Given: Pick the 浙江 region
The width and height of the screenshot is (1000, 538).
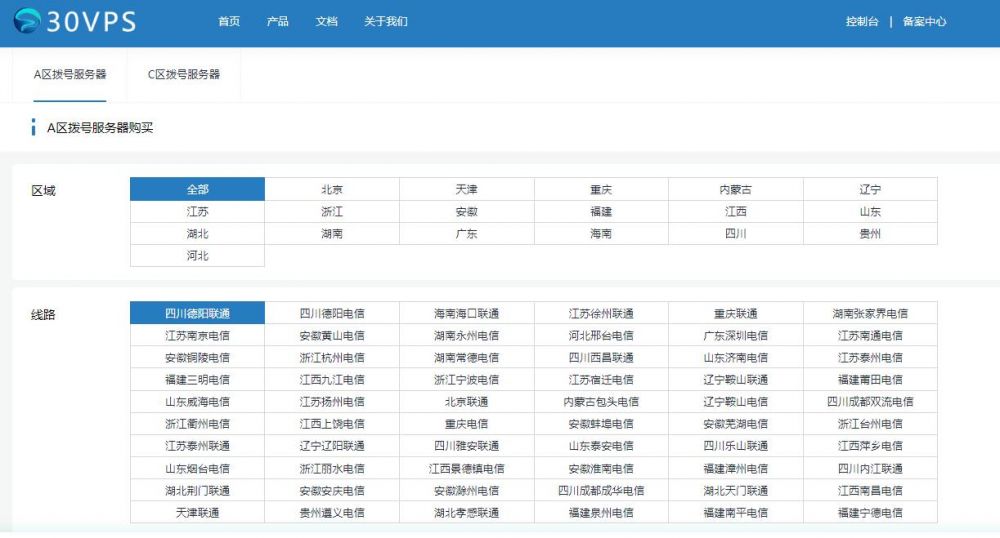Looking at the screenshot, I should click(332, 212).
